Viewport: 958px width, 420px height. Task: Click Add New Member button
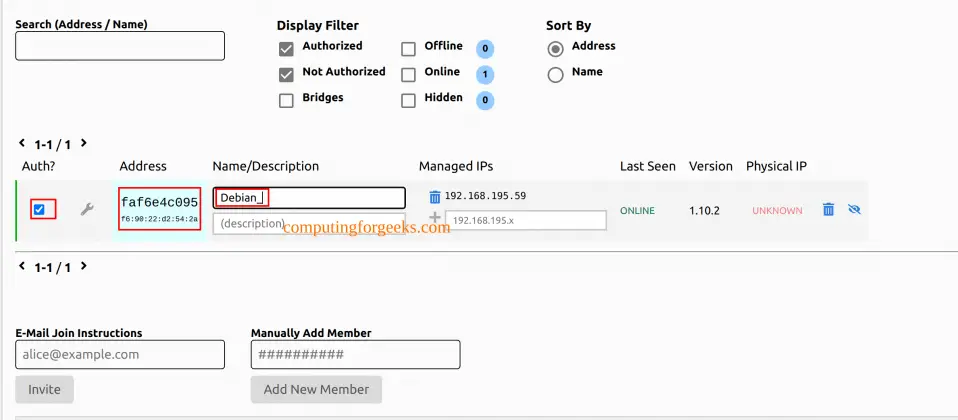click(x=316, y=389)
